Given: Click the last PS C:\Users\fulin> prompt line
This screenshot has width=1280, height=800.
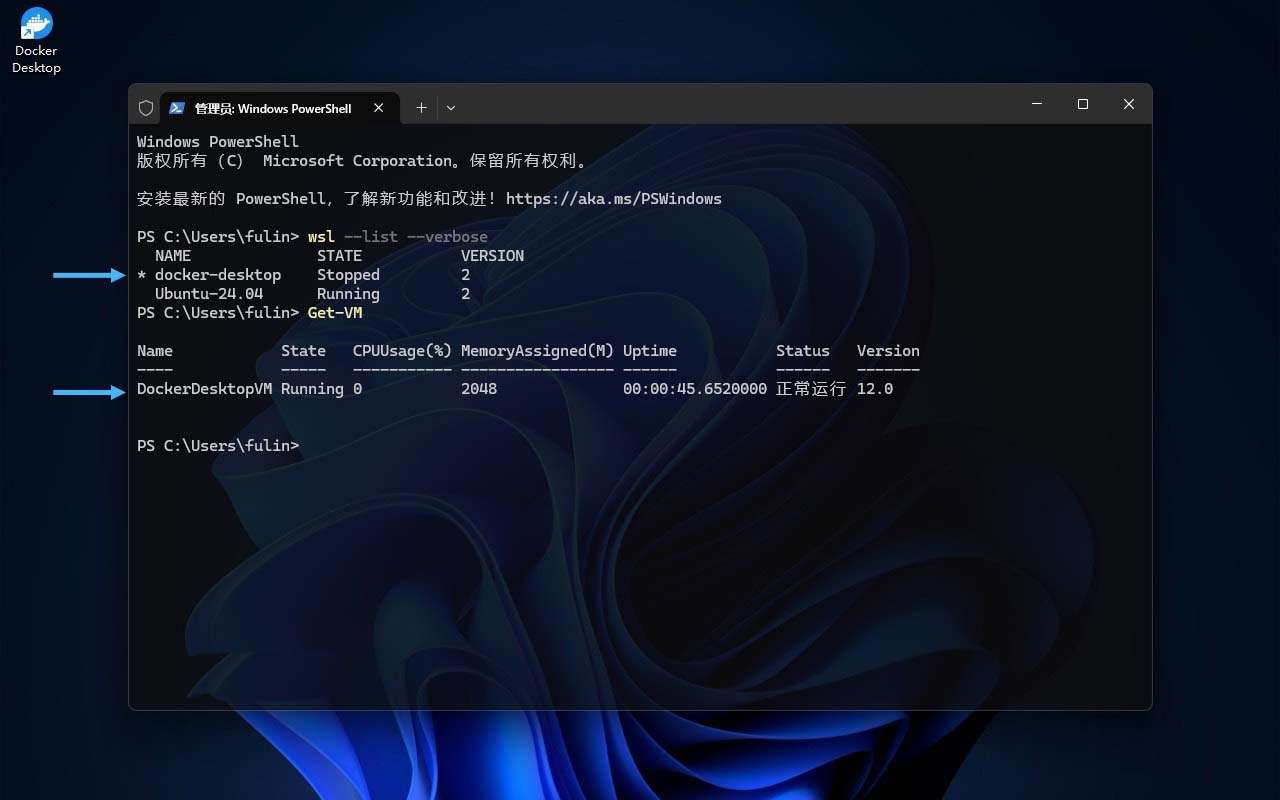Looking at the screenshot, I should tap(218, 446).
